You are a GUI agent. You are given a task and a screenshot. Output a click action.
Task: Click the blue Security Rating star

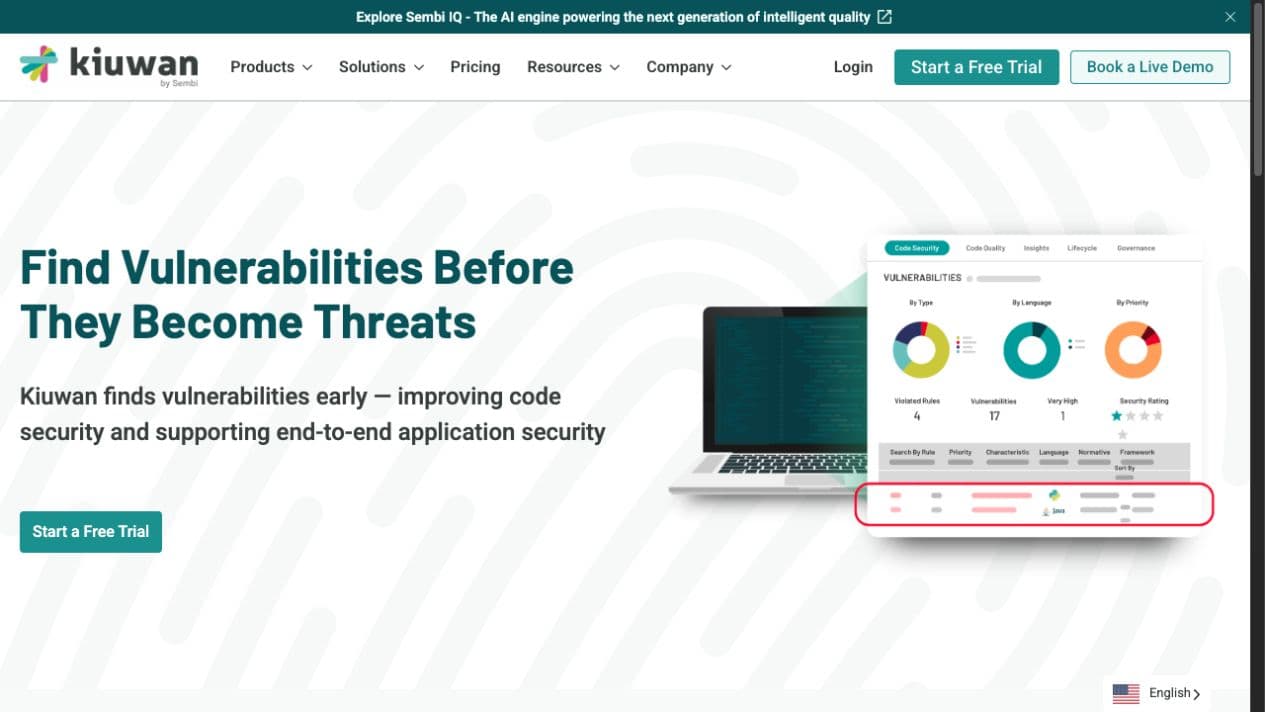tap(1117, 416)
